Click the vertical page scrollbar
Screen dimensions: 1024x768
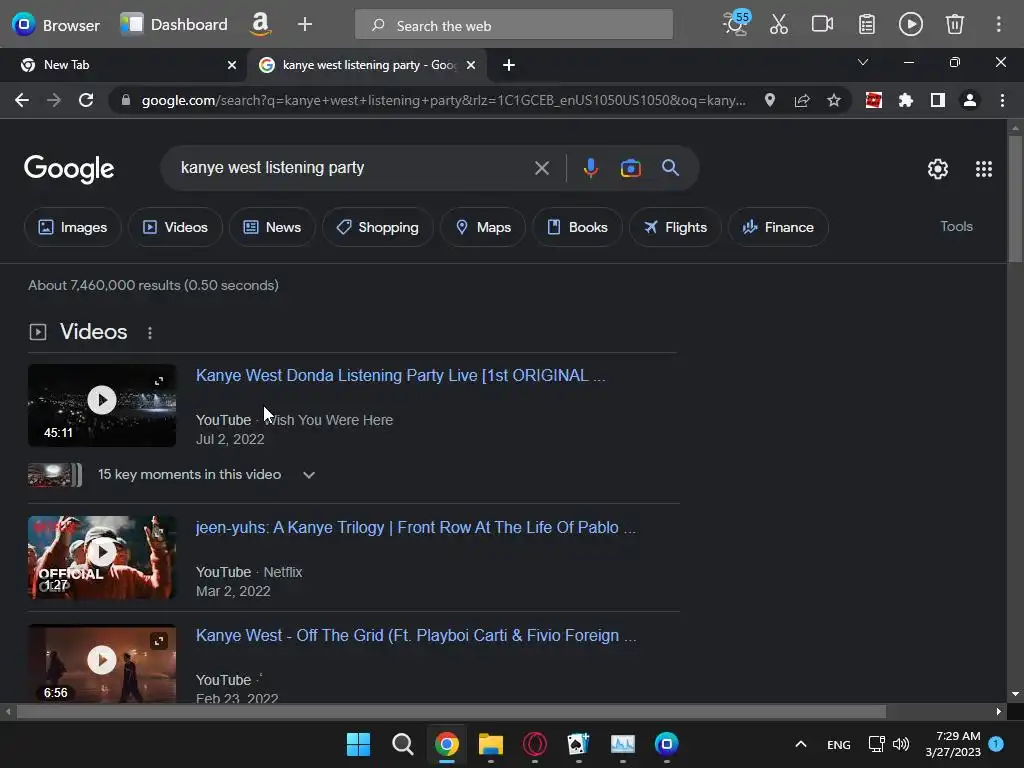click(1015, 199)
